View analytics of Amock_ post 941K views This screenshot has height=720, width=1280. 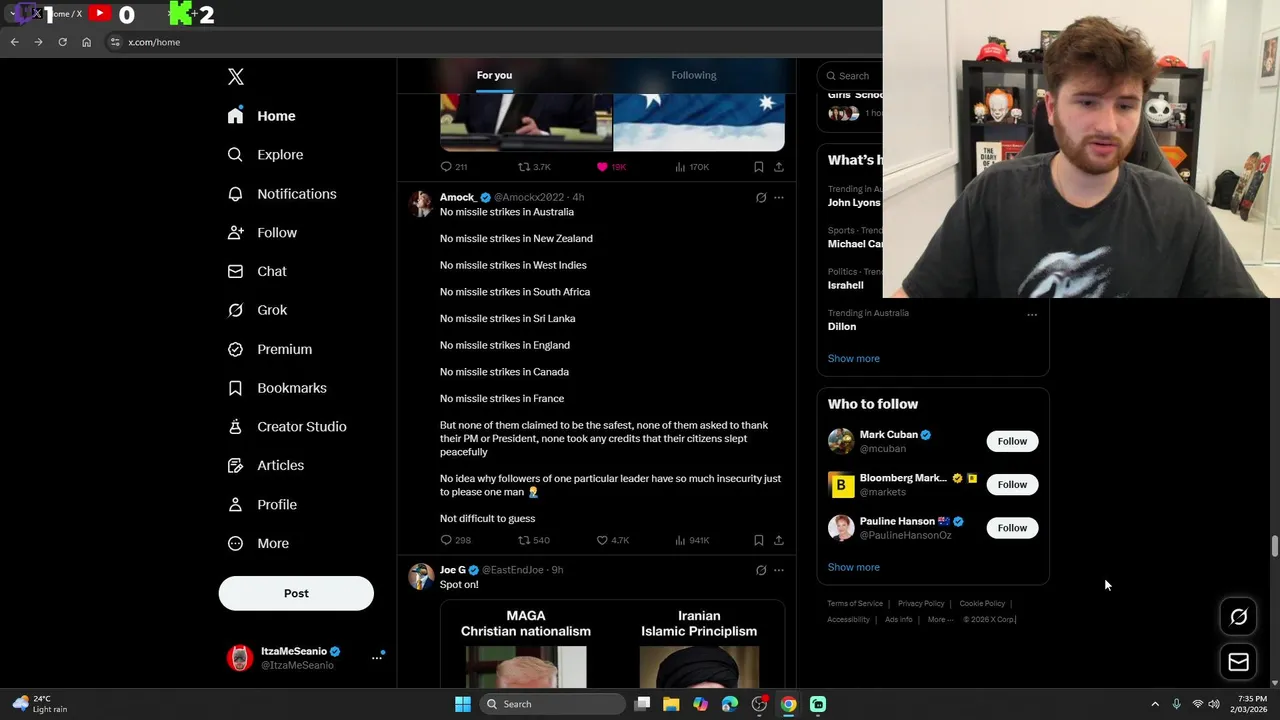692,540
